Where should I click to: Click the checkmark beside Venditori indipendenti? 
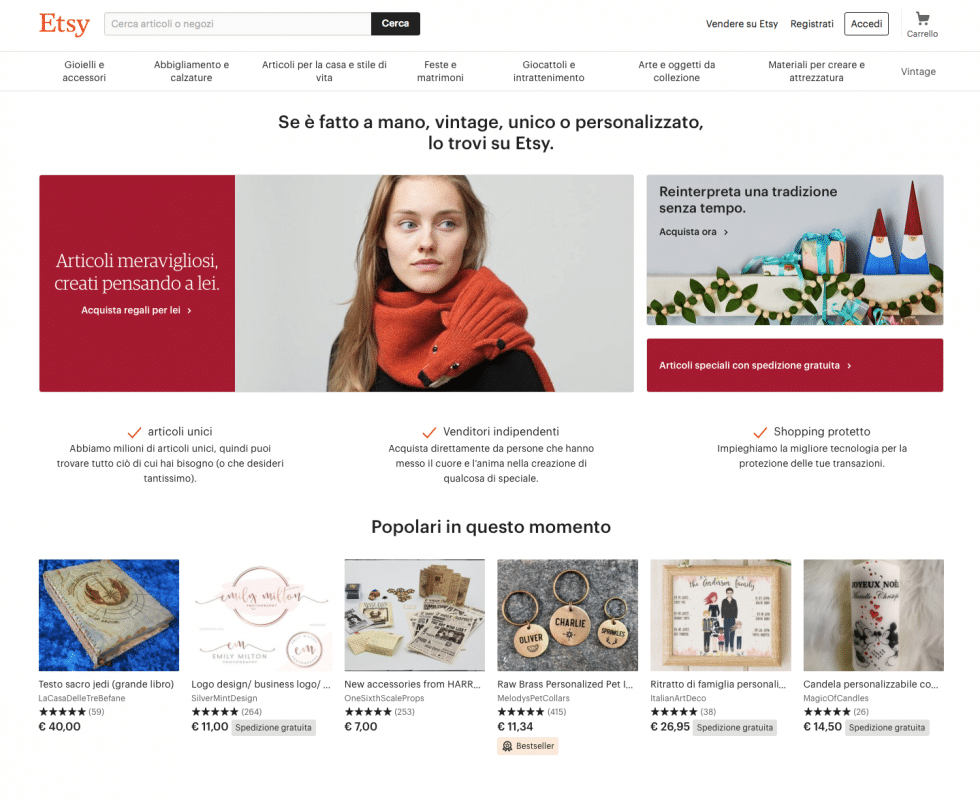coord(429,432)
